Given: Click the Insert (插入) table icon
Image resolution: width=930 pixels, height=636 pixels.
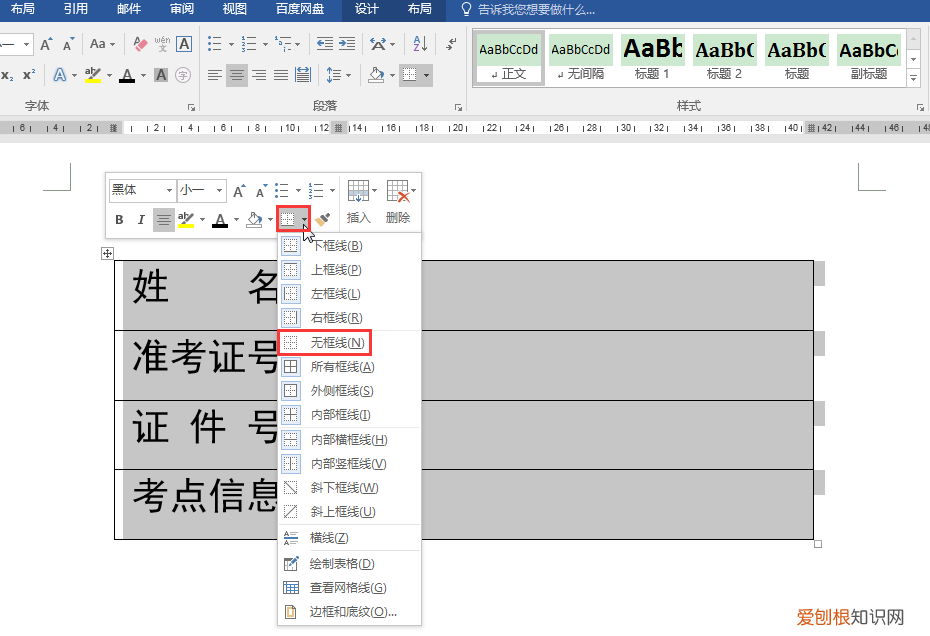Looking at the screenshot, I should (358, 201).
